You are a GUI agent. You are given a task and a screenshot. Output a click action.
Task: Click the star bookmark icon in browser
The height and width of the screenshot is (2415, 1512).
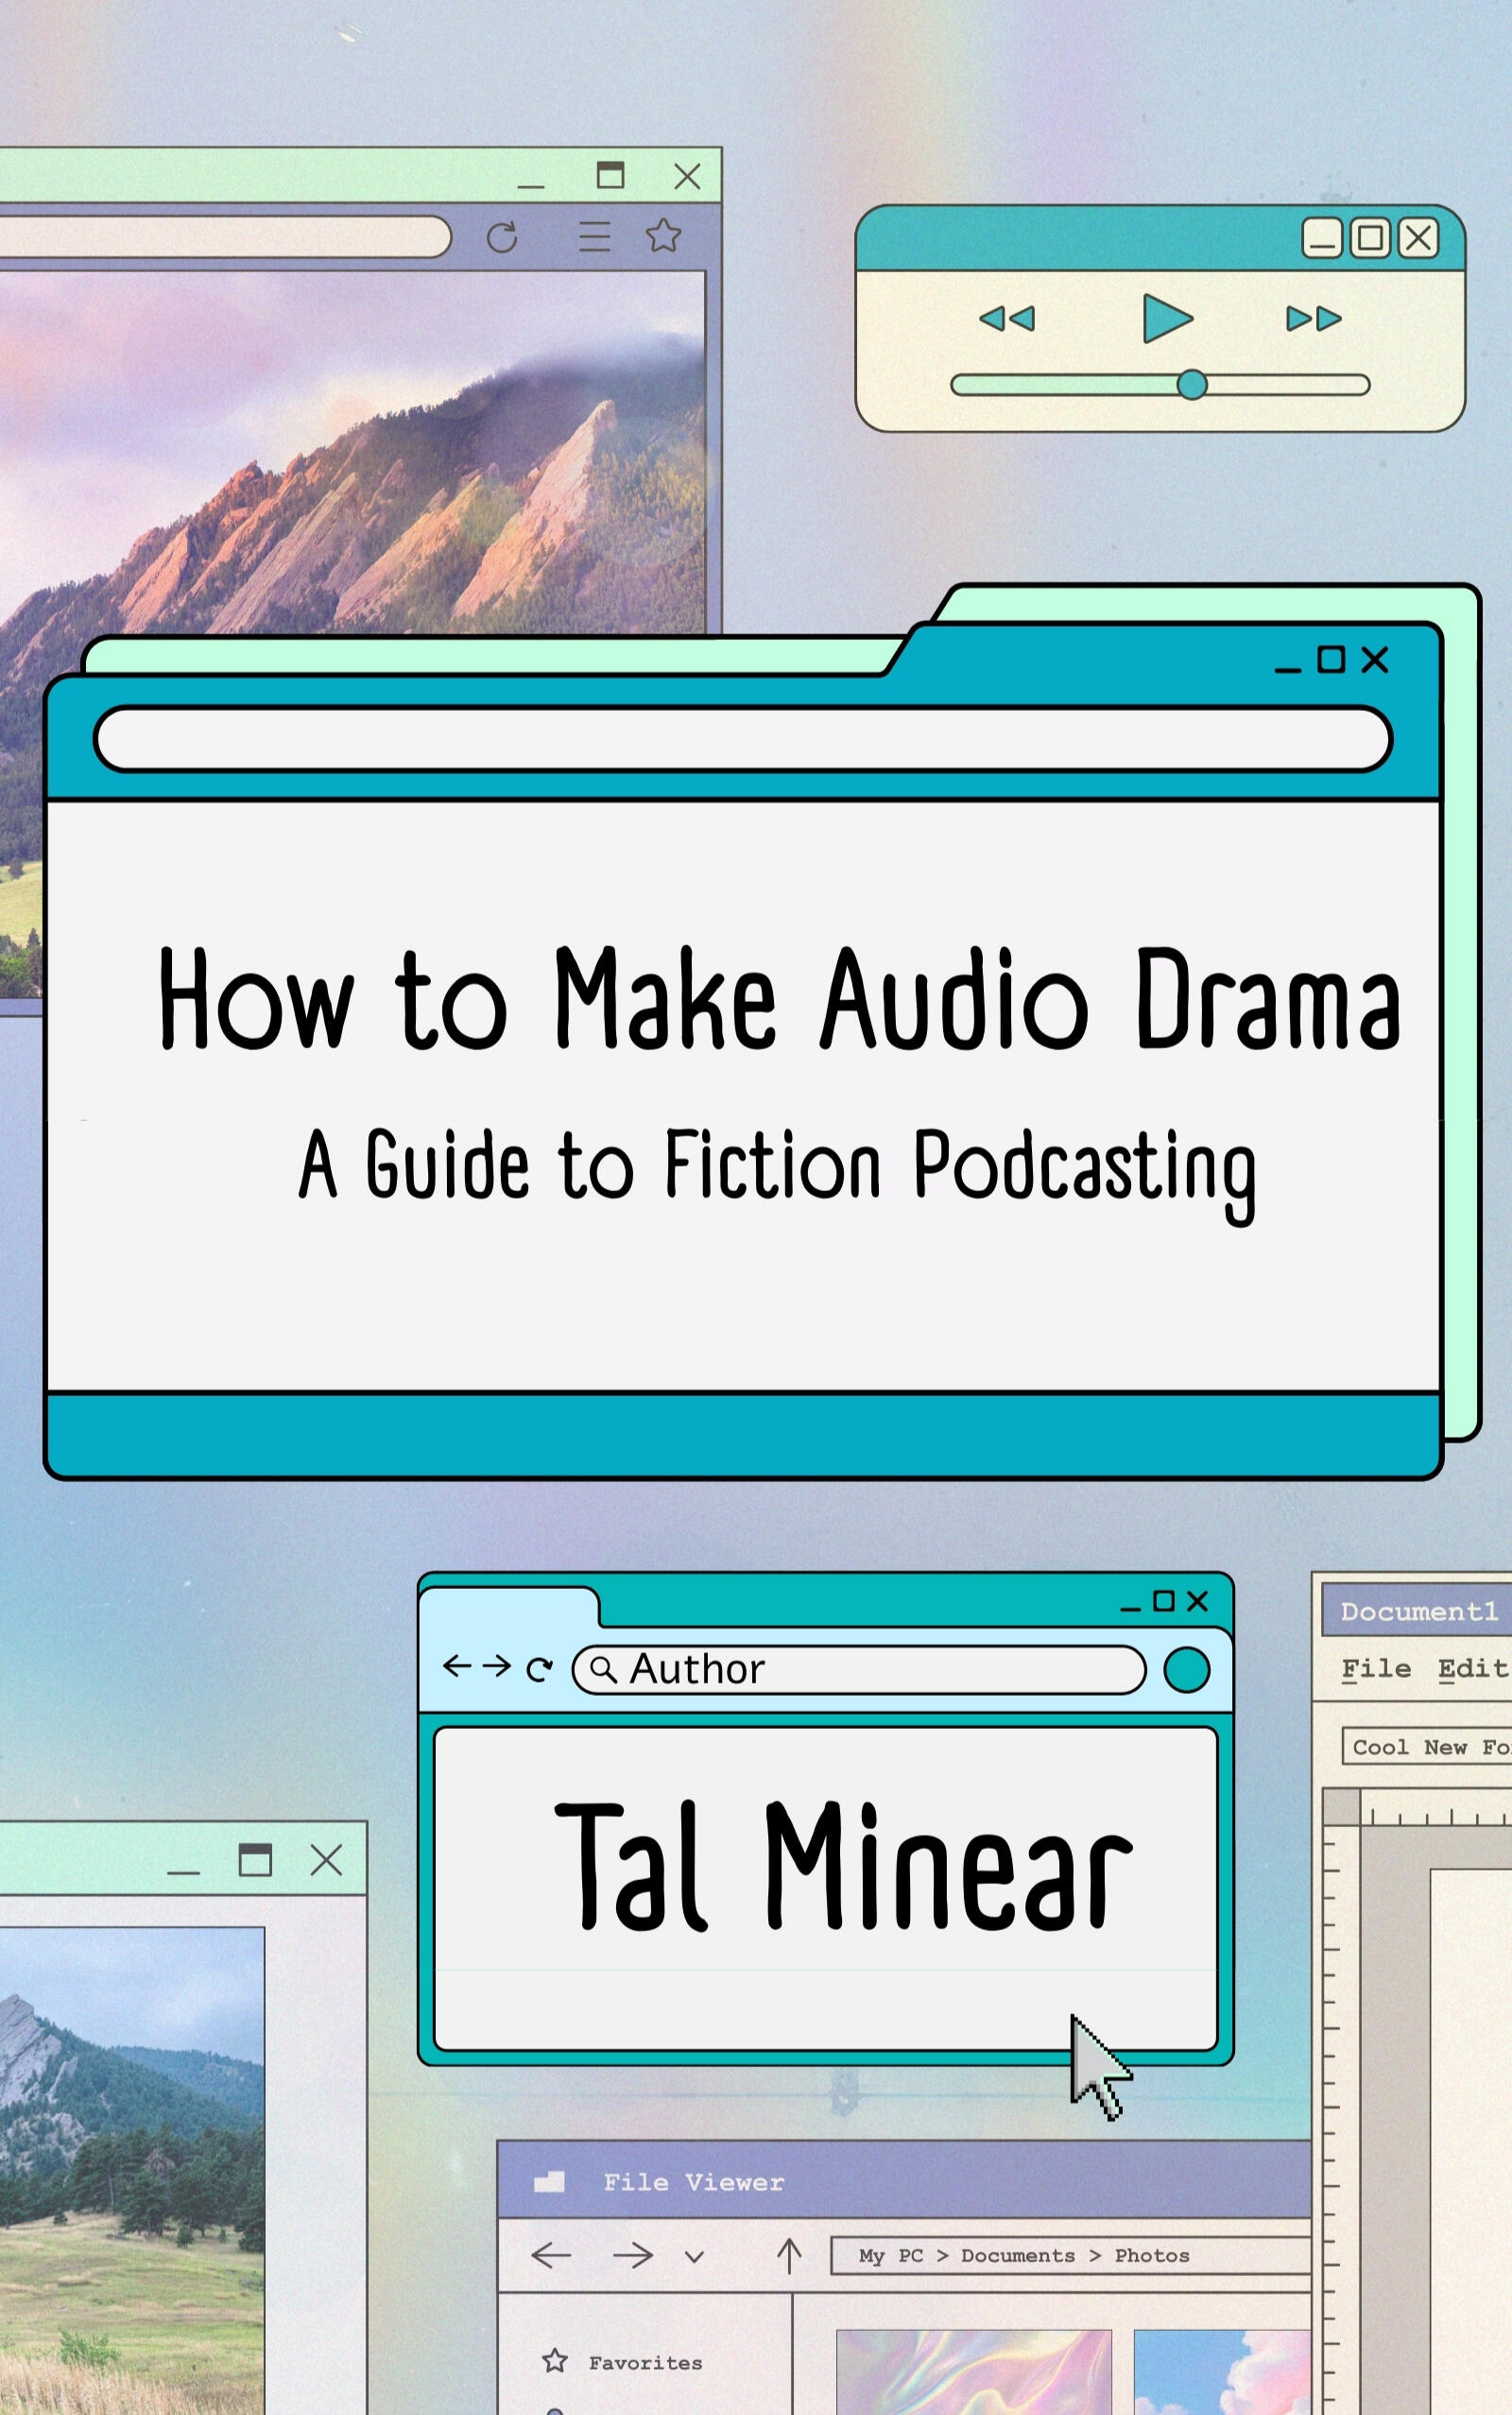663,237
